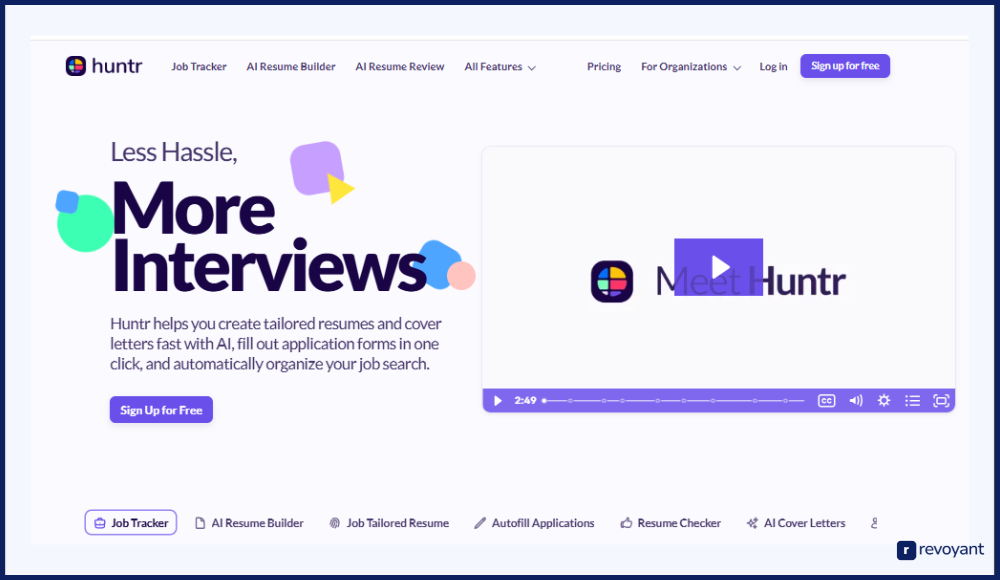Image resolution: width=1000 pixels, height=580 pixels.
Task: Go to AI Resume Review page
Action: point(400,66)
